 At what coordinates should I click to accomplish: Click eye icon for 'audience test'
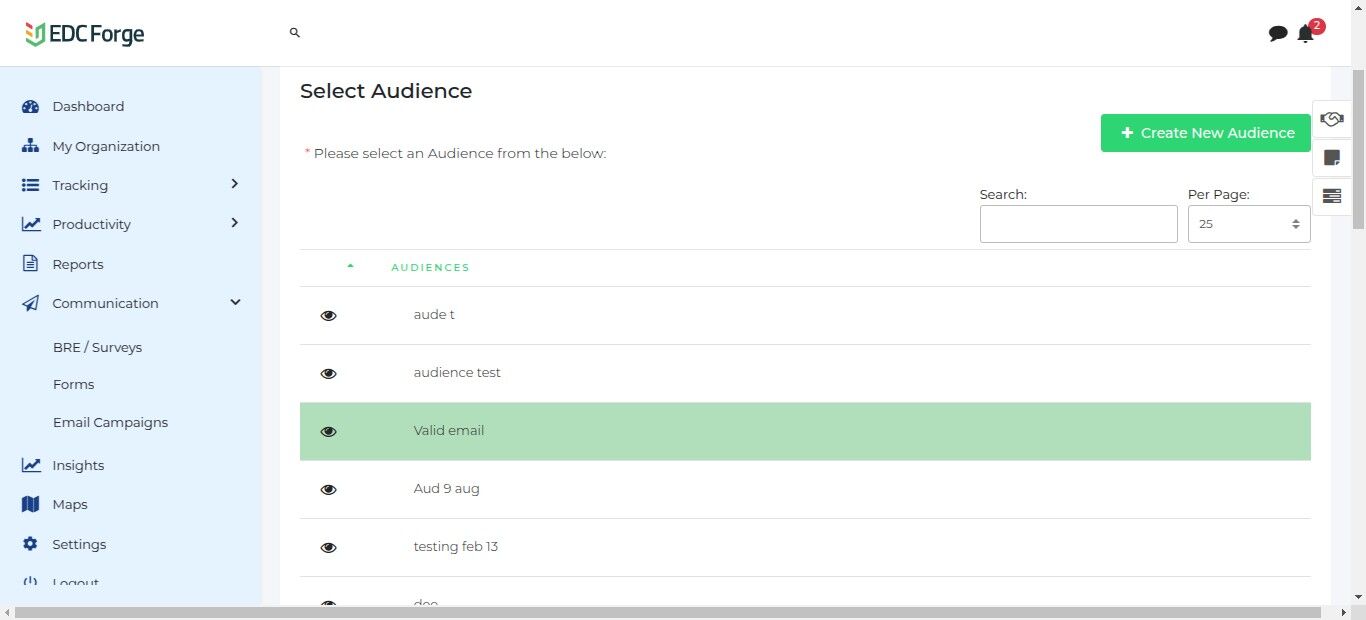tap(328, 373)
